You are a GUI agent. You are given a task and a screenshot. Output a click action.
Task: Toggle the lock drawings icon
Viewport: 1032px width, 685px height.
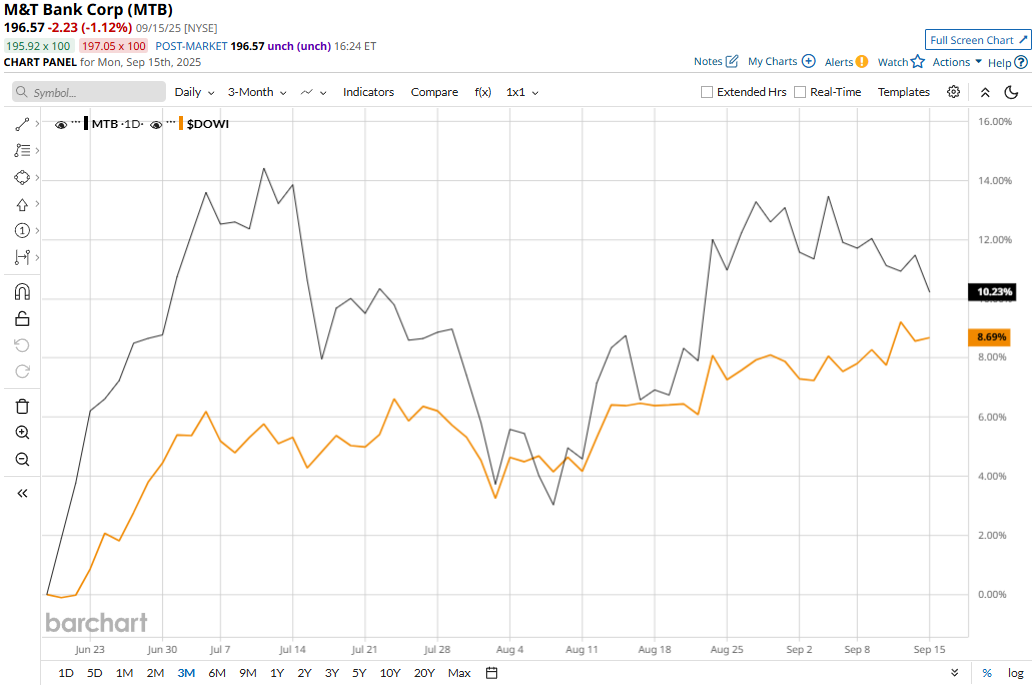click(x=22, y=318)
